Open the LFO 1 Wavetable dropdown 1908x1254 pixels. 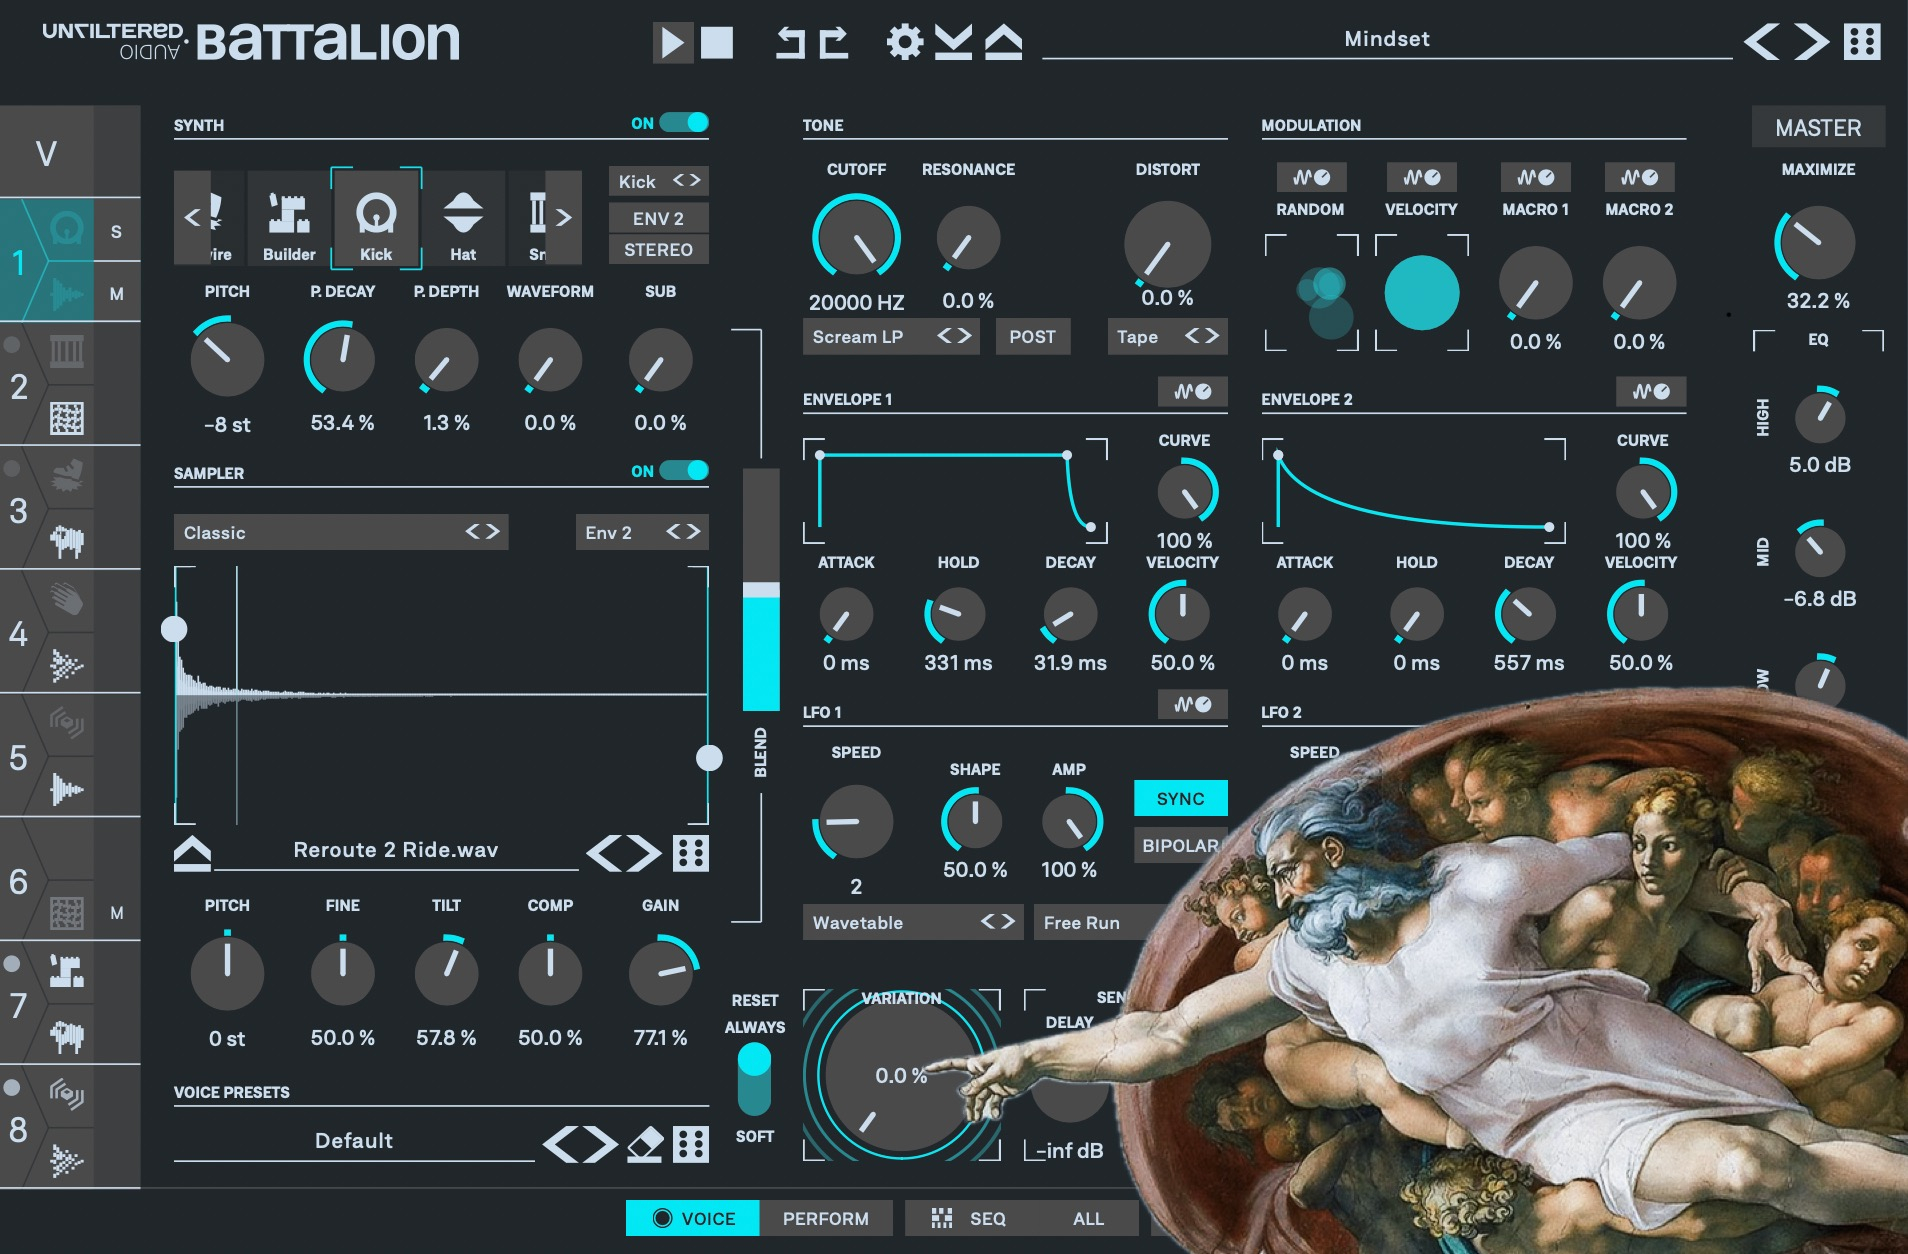[913, 922]
